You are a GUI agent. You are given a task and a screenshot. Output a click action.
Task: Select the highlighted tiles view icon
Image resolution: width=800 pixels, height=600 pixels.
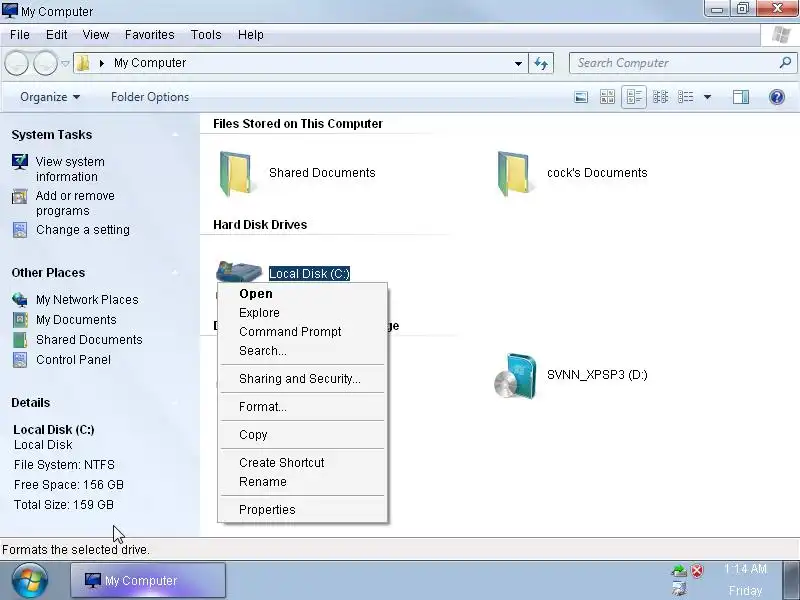point(634,97)
